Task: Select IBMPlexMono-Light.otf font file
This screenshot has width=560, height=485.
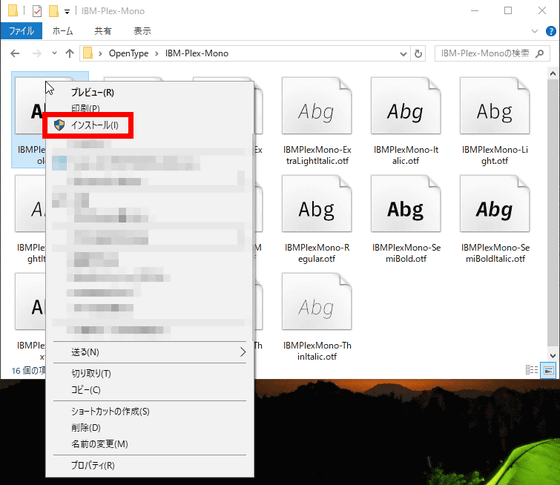Action: tap(495, 121)
